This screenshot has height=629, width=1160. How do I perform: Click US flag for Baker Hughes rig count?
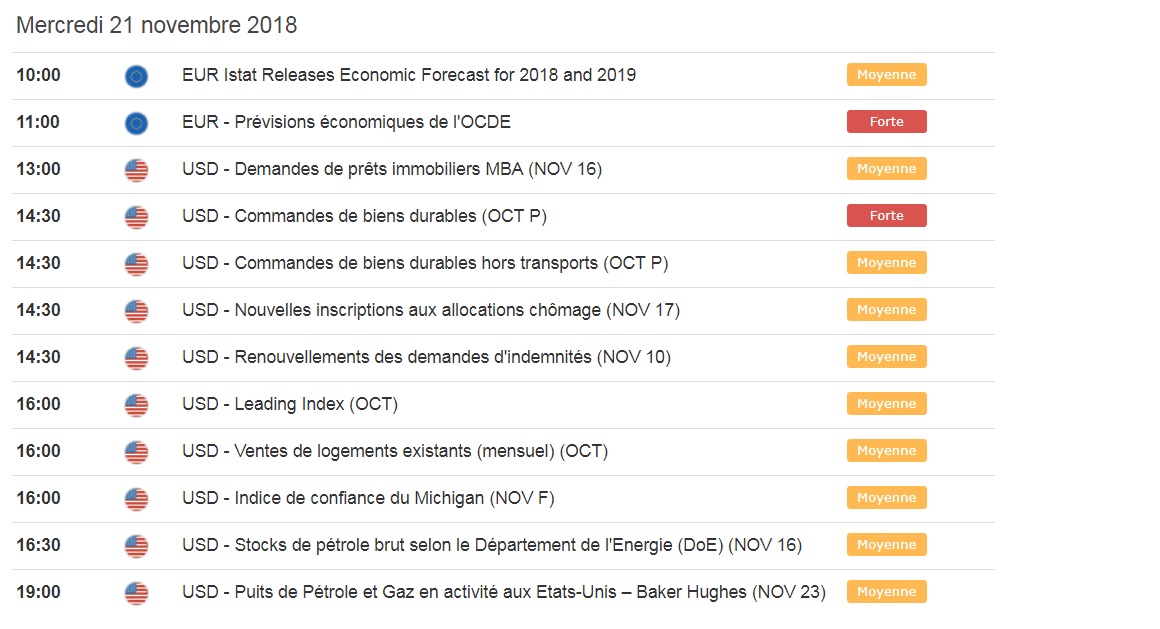[x=136, y=593]
